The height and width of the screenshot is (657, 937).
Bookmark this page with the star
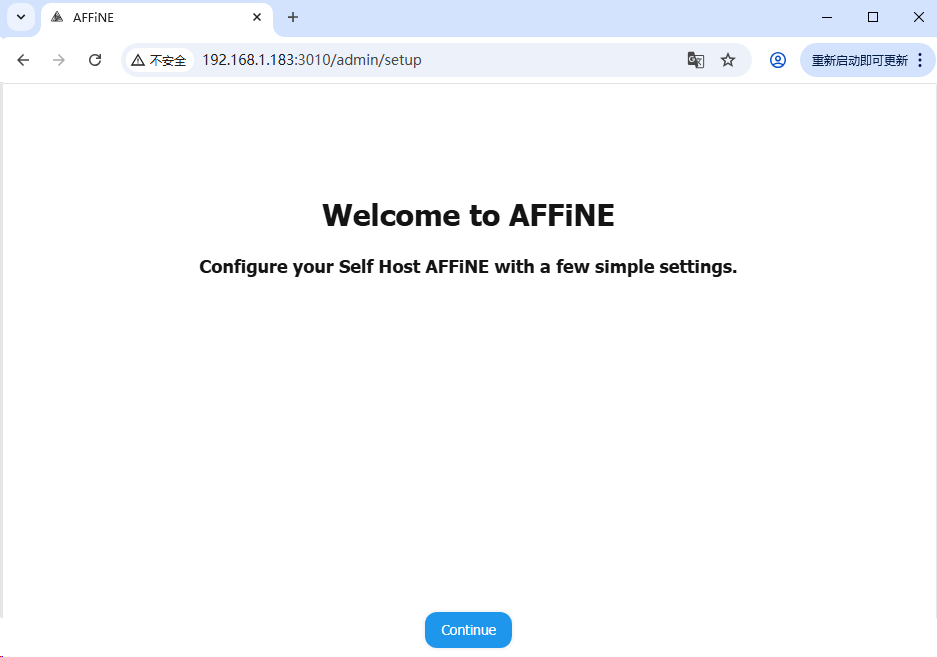728,60
